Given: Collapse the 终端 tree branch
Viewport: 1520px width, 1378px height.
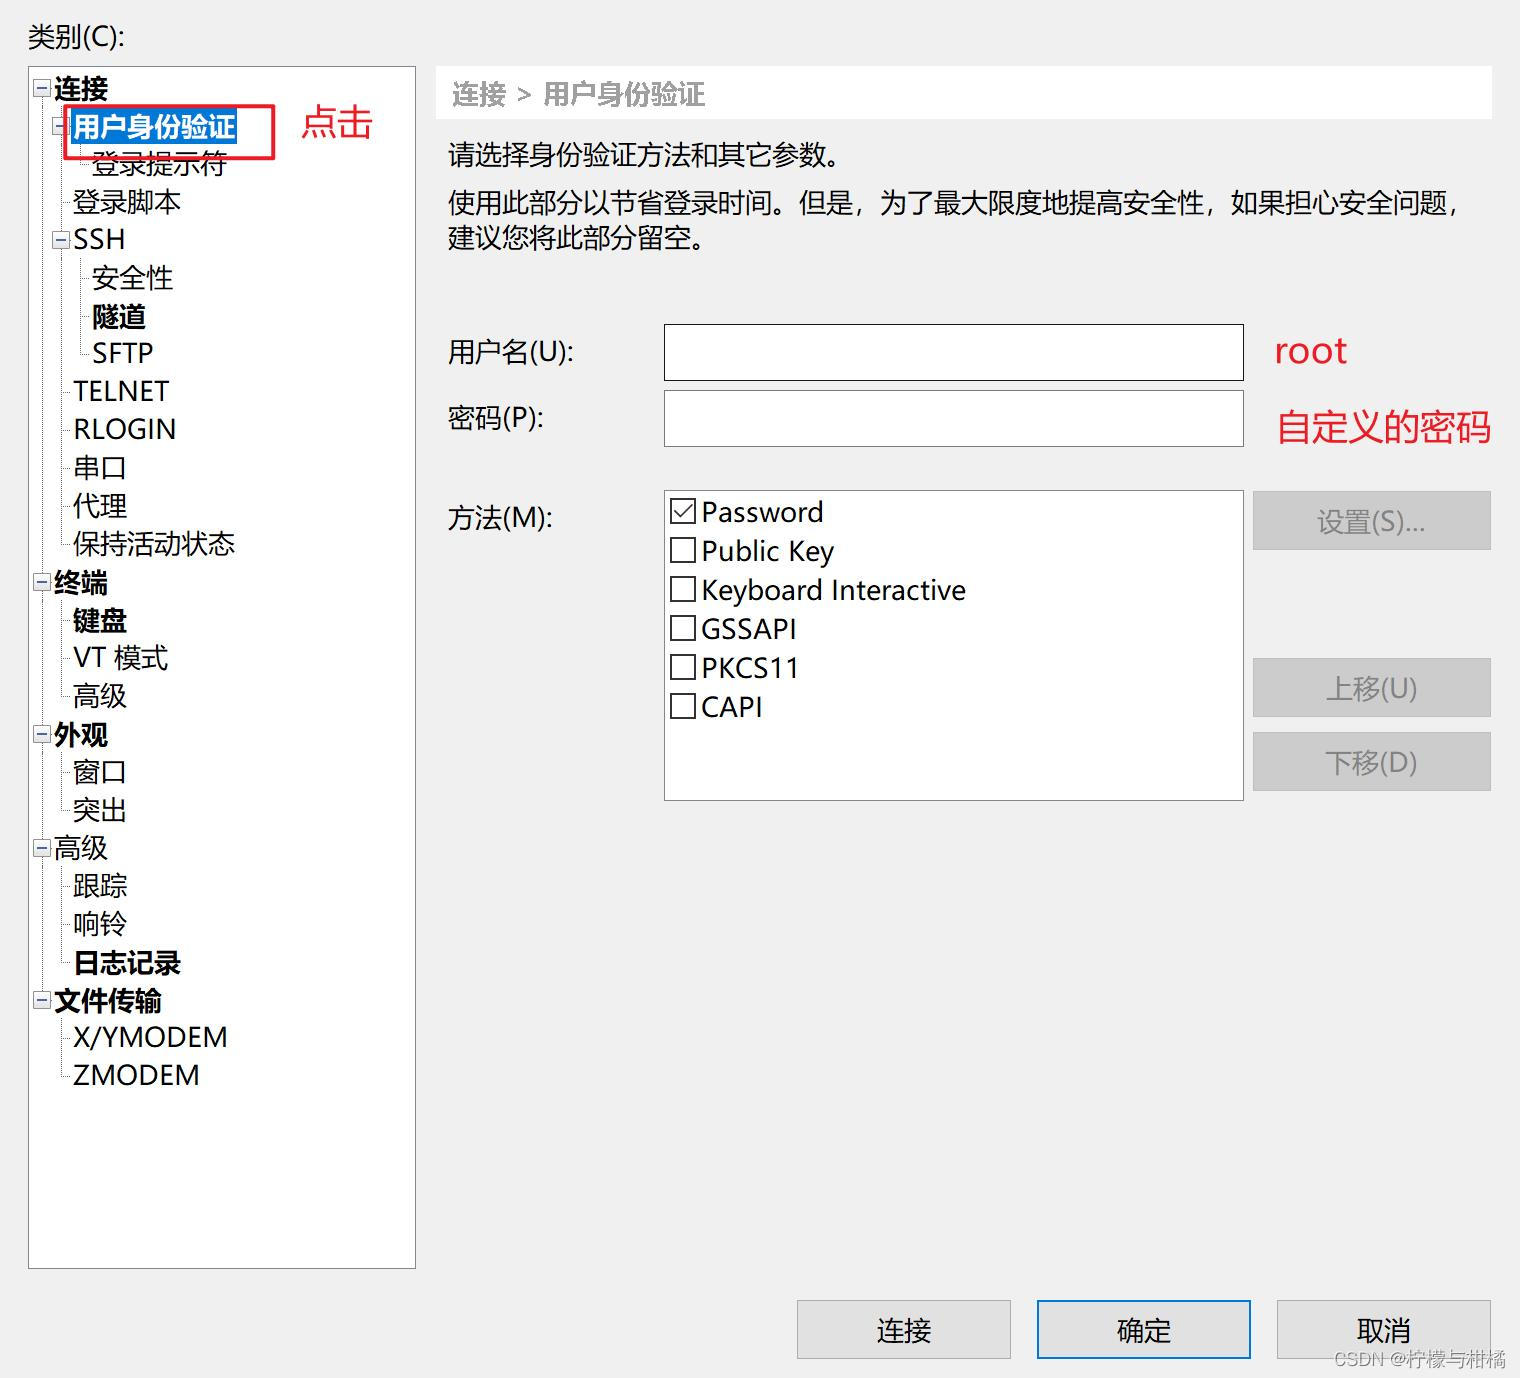Looking at the screenshot, I should pos(41,583).
